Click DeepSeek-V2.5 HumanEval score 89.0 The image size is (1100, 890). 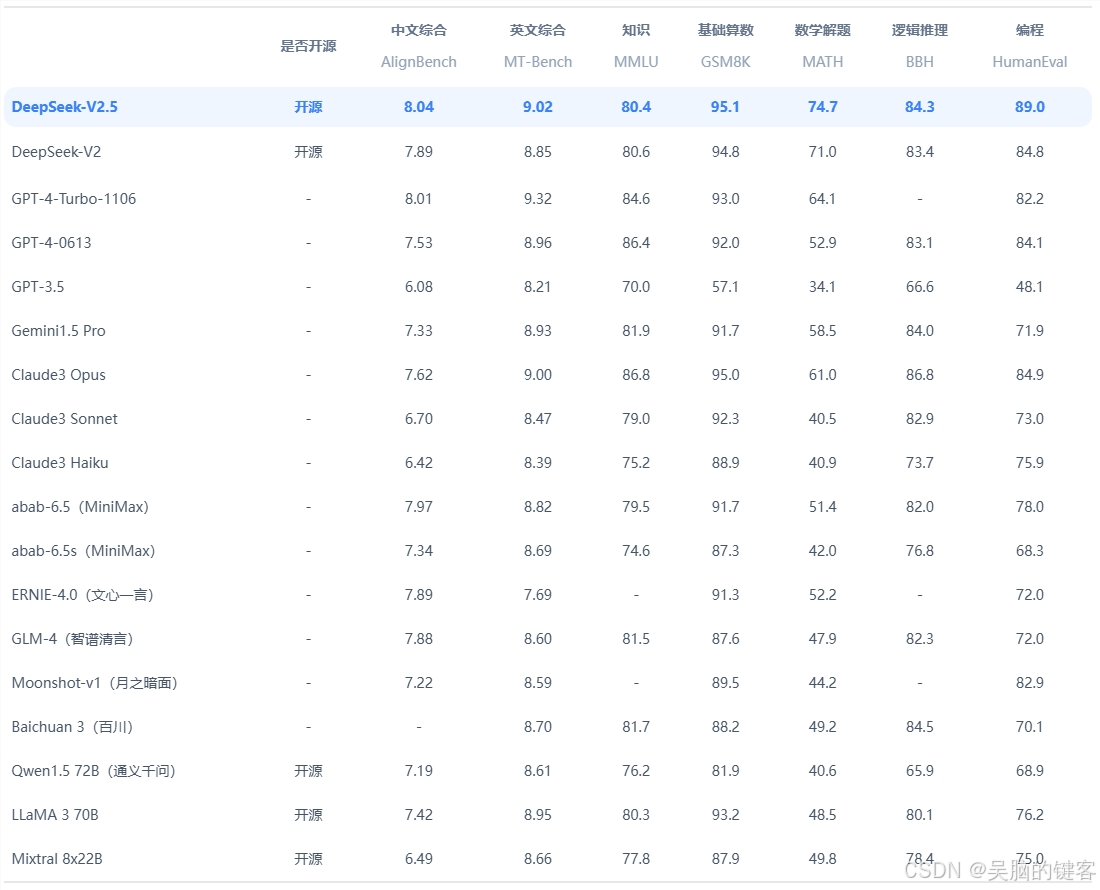pos(1030,107)
